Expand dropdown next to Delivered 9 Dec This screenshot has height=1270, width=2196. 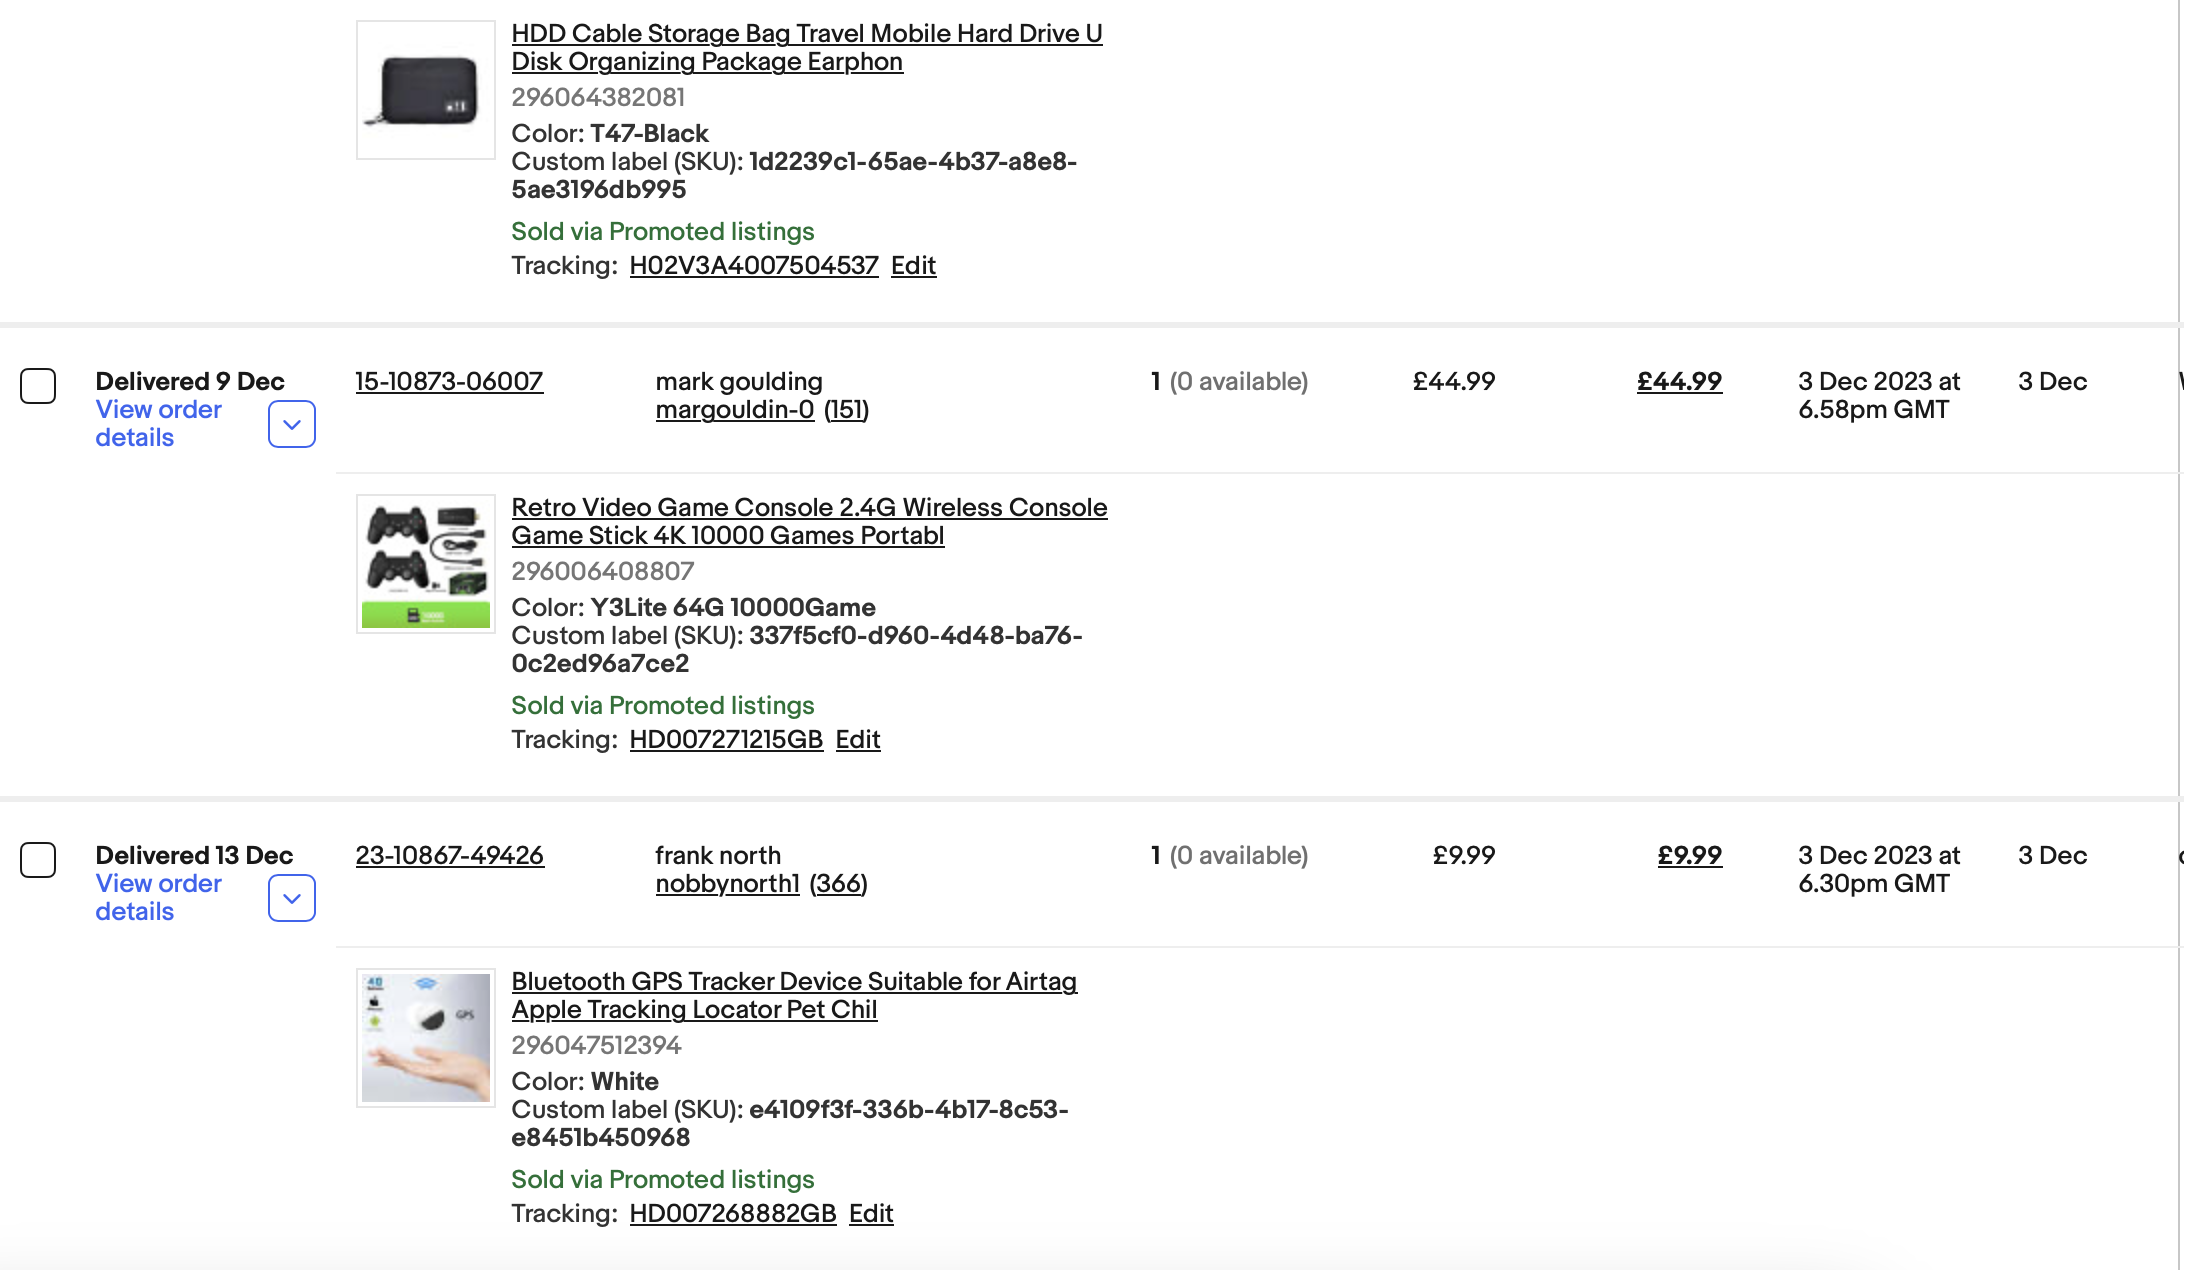[x=292, y=424]
